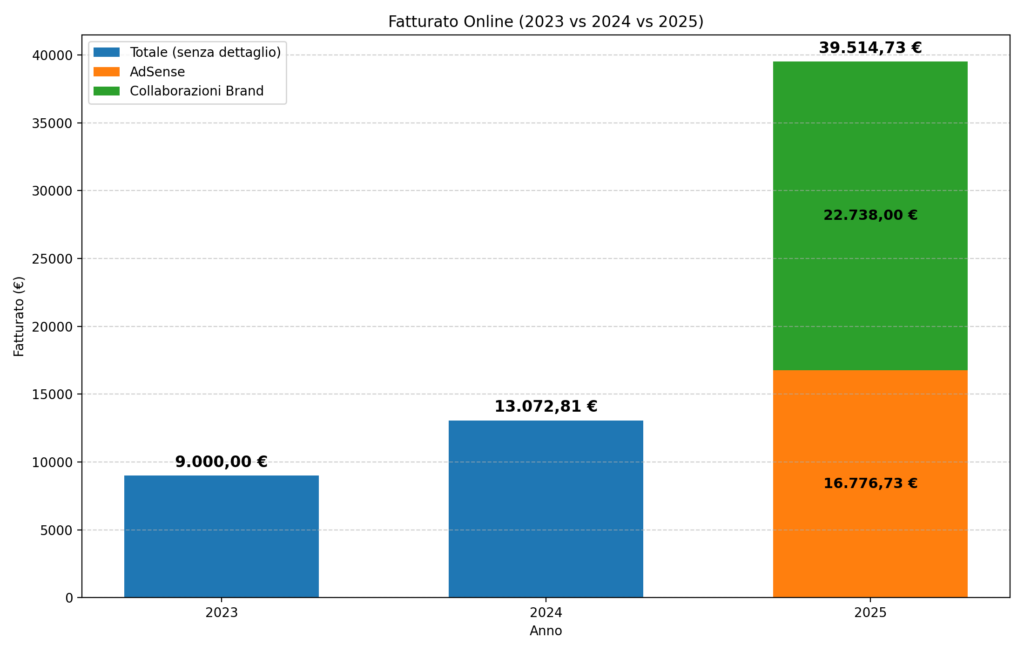1024x652 pixels.
Task: Click the blue 2024 bar
Action: coord(545,510)
